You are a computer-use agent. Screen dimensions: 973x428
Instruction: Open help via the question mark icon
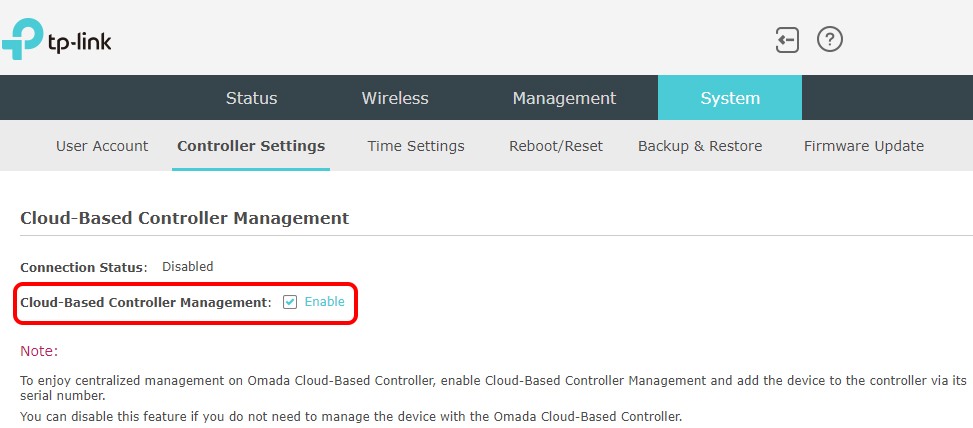coord(830,40)
